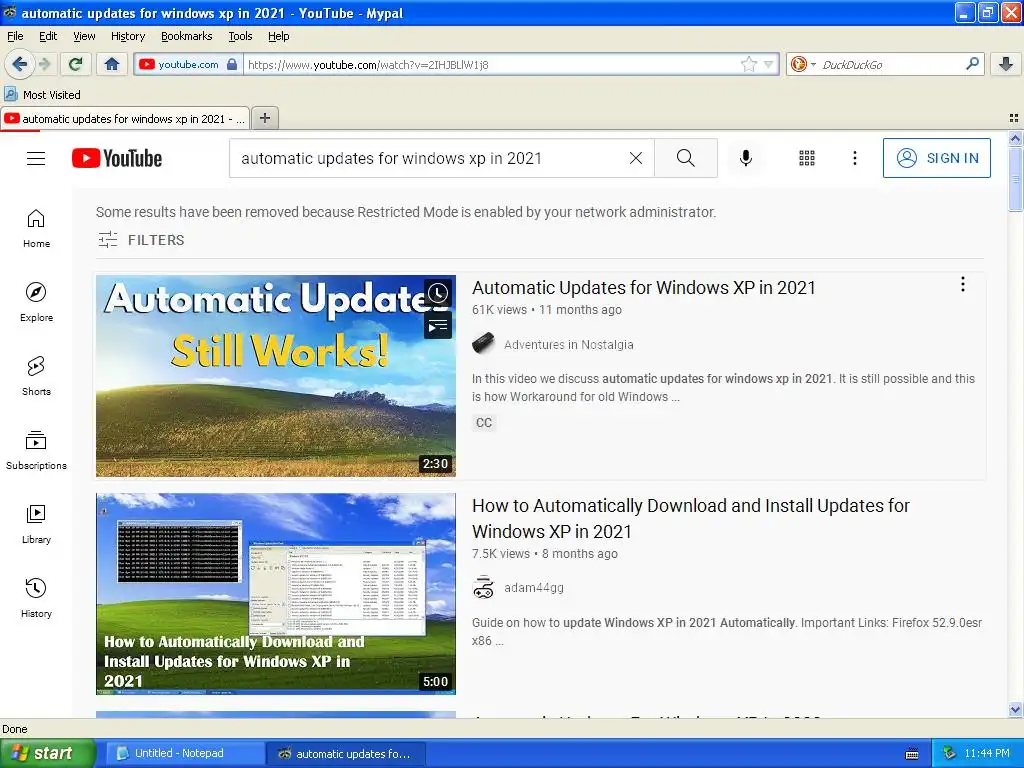Open Library in YouTube sidebar
1024x768 pixels.
tap(36, 524)
